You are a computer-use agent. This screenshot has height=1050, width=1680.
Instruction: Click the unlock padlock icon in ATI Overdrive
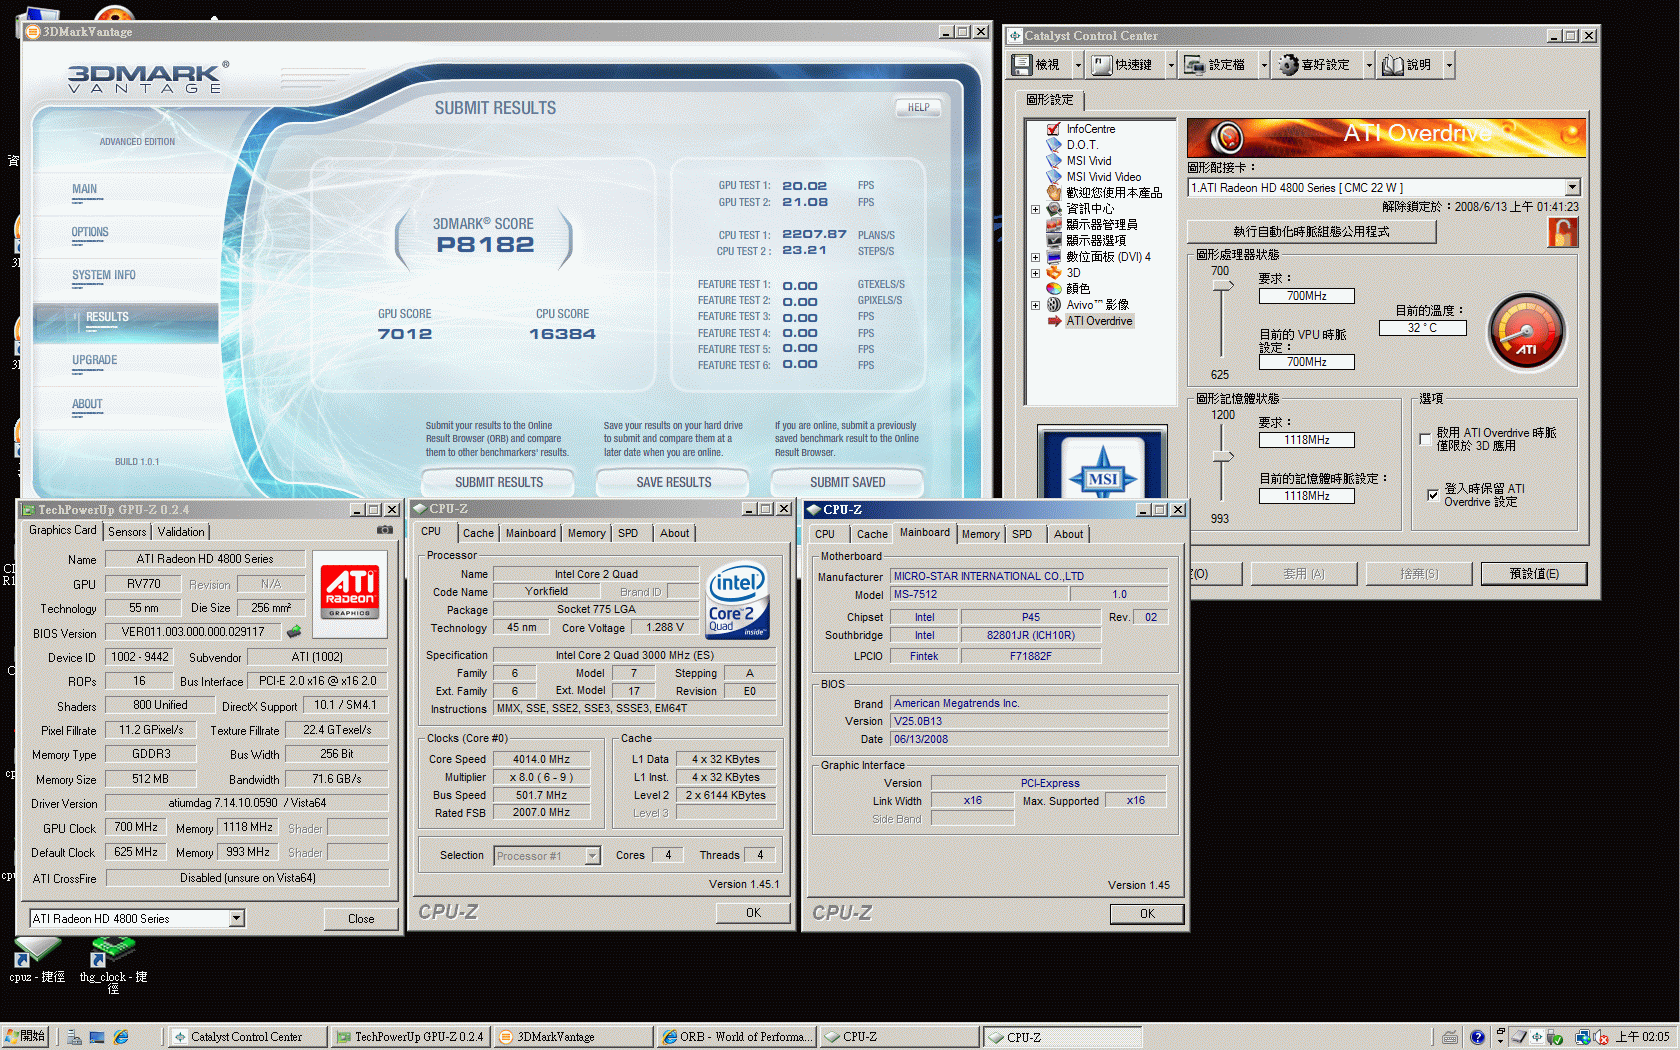click(1562, 232)
